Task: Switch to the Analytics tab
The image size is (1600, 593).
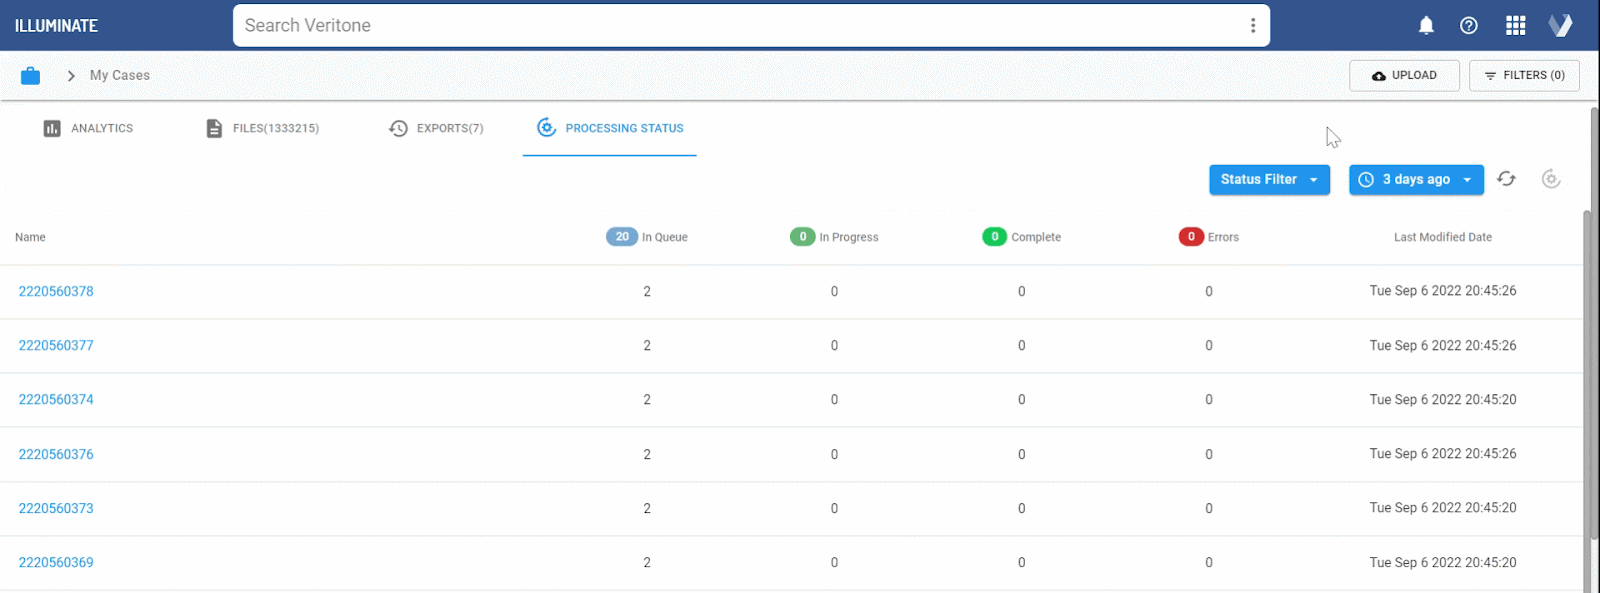Action: pyautogui.click(x=88, y=128)
